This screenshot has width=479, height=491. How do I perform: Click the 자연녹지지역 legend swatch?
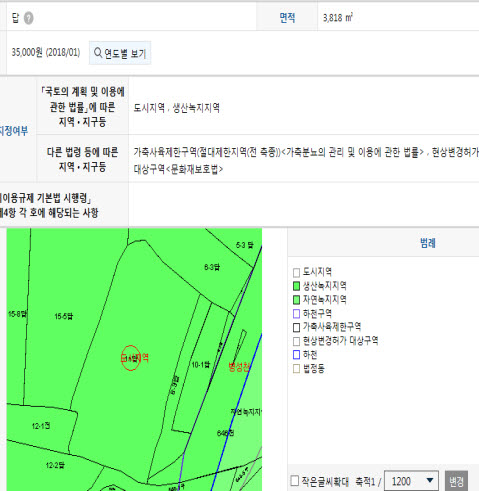coord(296,300)
